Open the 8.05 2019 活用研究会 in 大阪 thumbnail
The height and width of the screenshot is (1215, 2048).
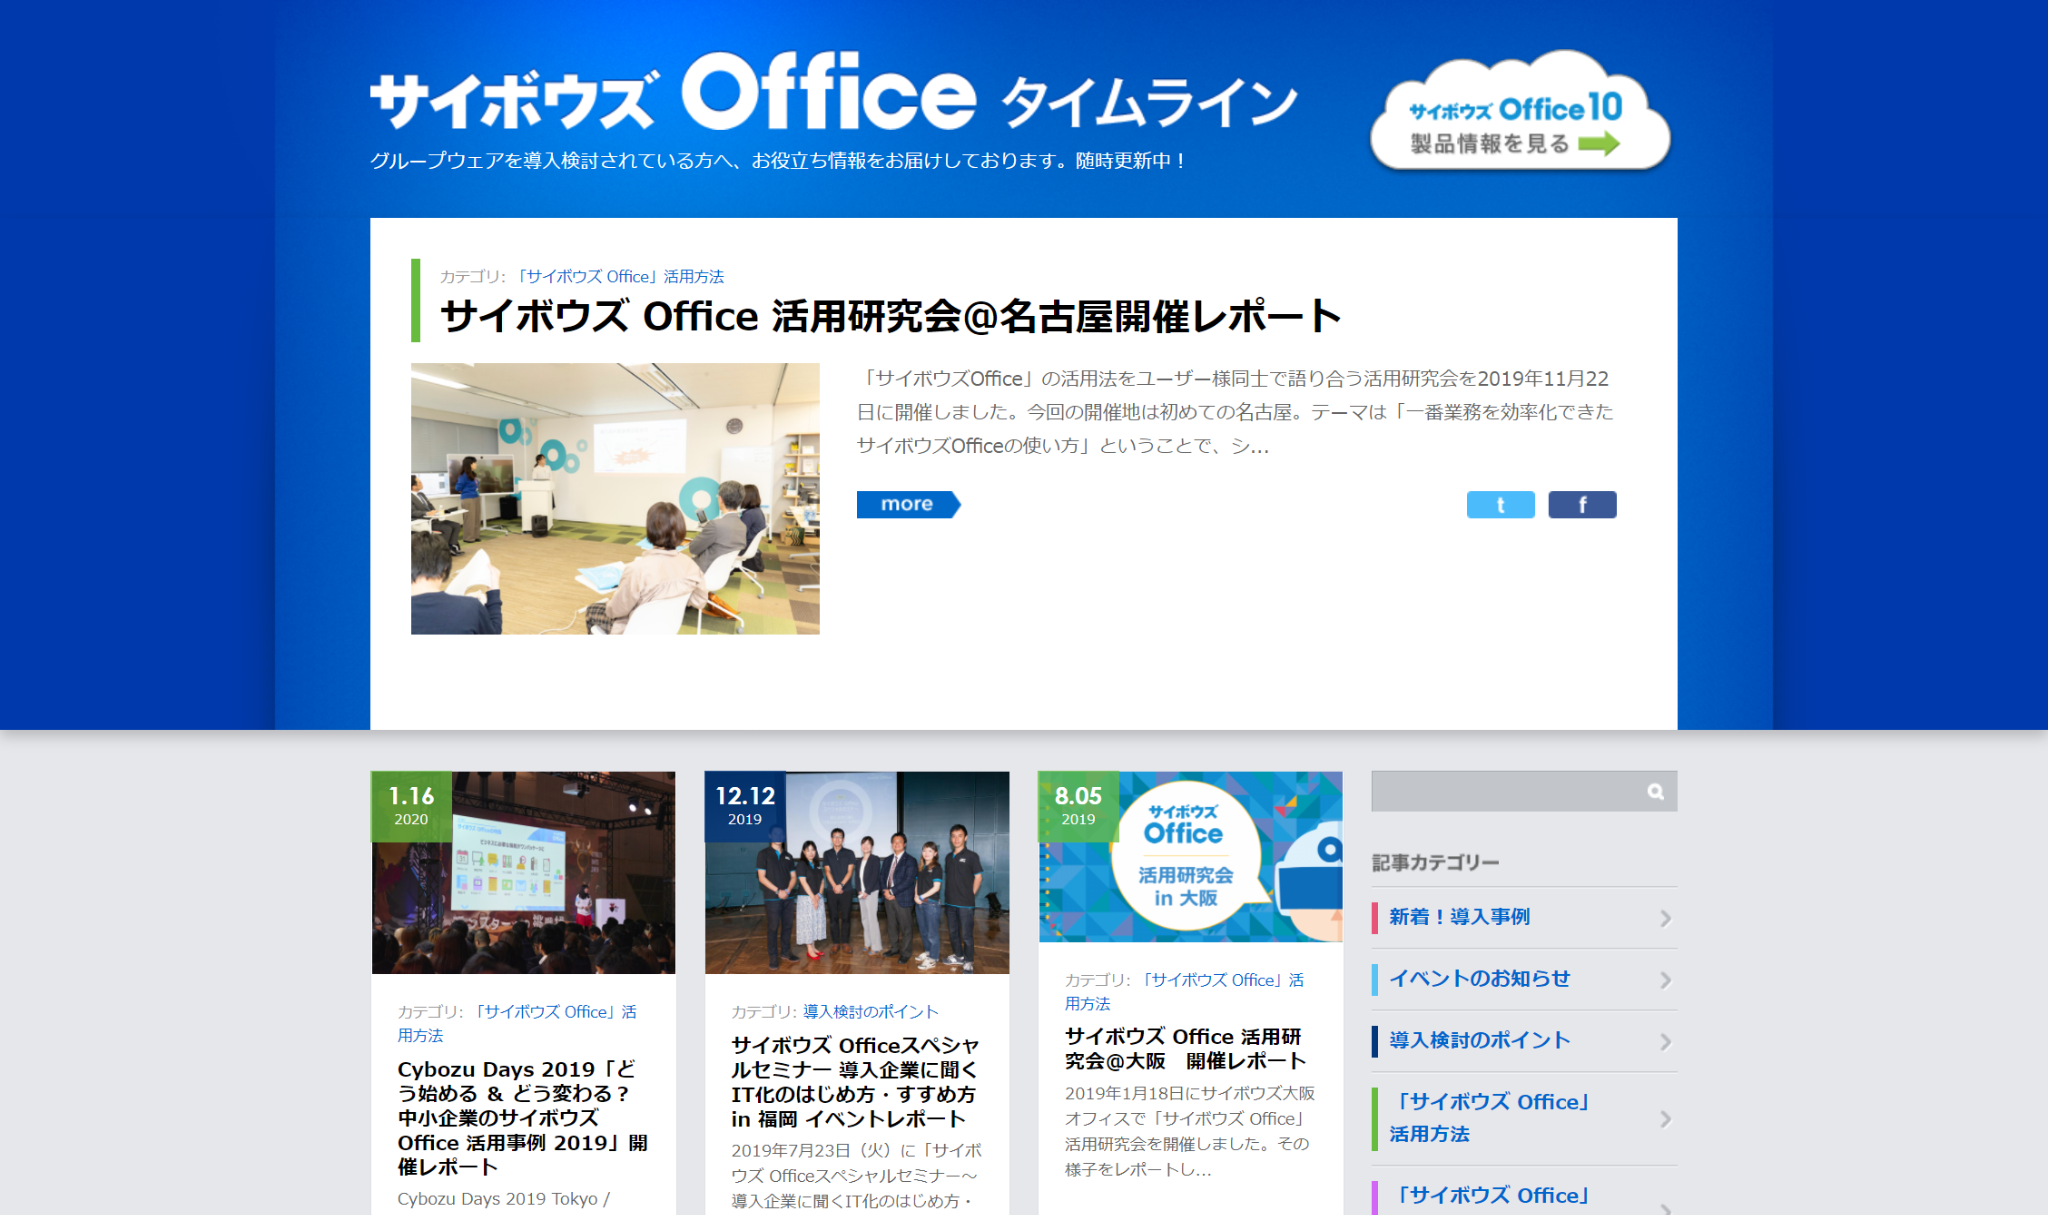1190,856
